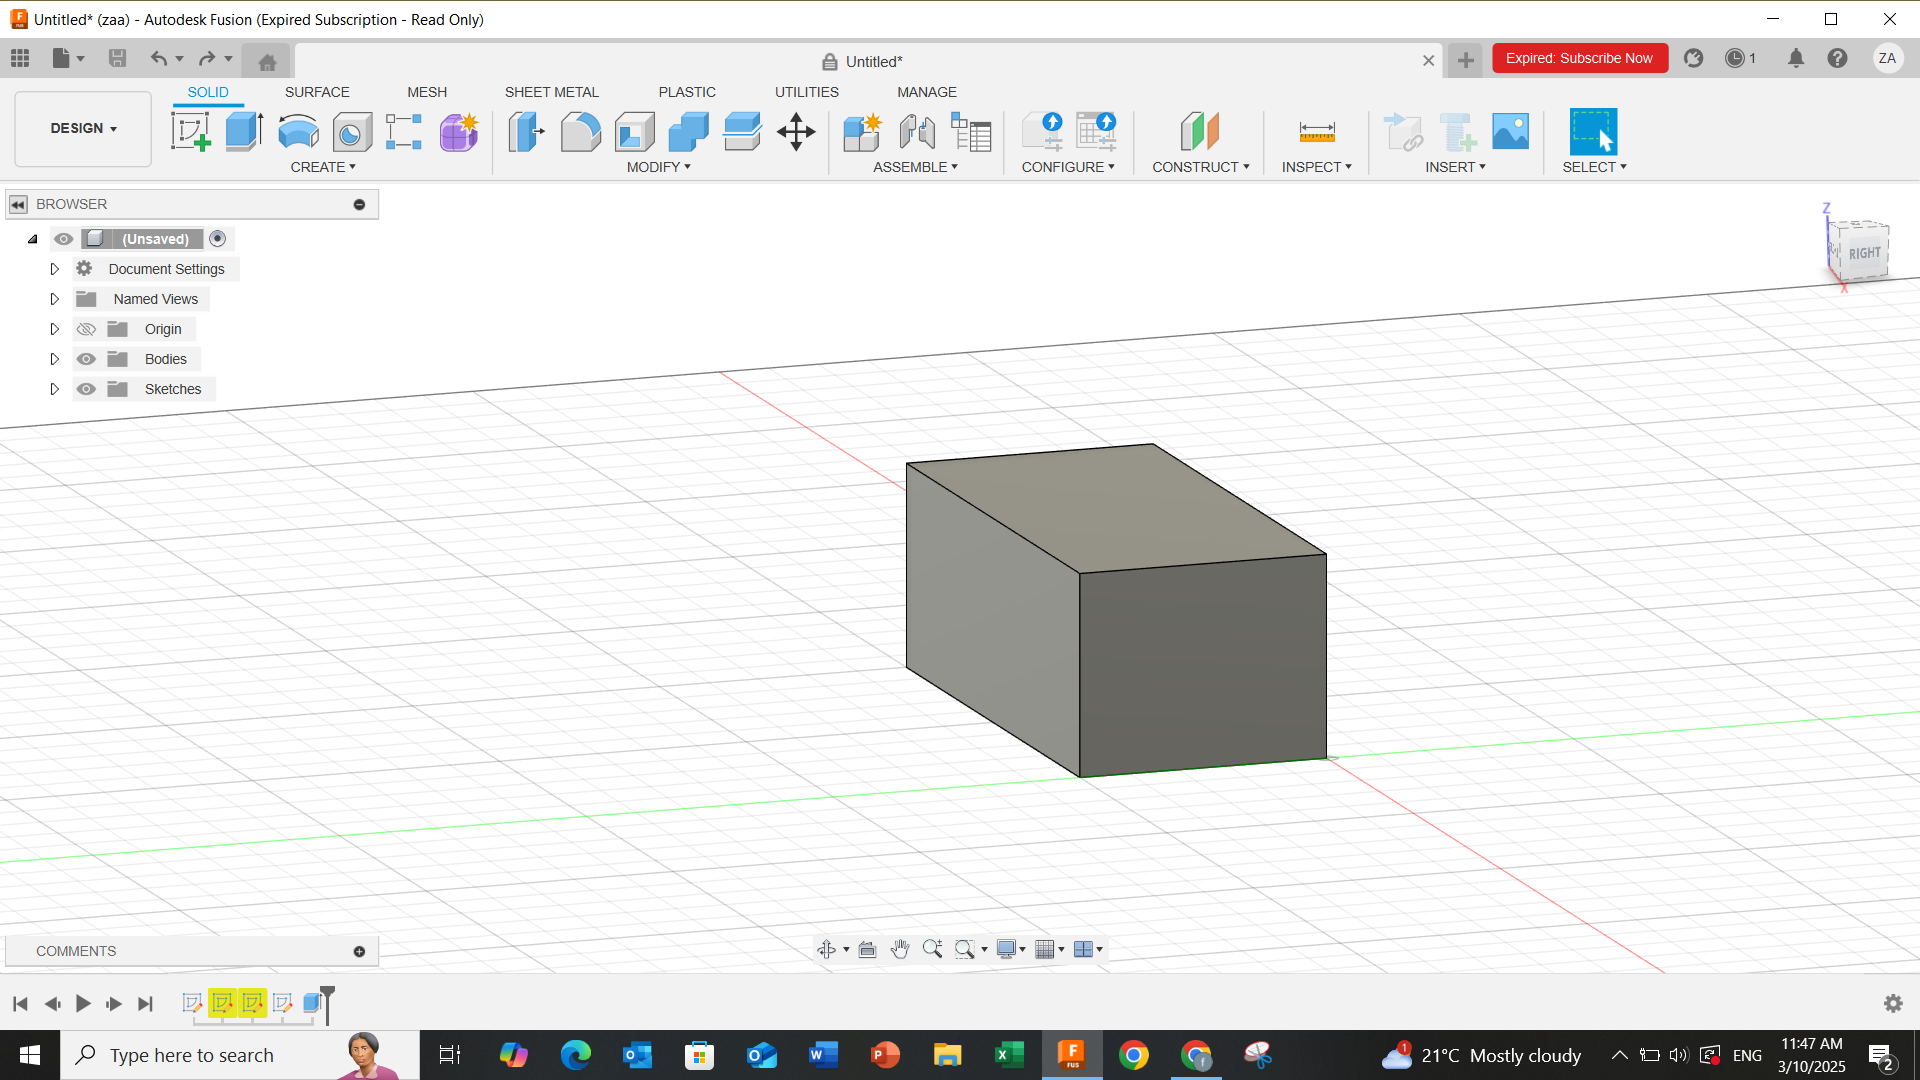Select the Move/Copy tool

point(796,131)
